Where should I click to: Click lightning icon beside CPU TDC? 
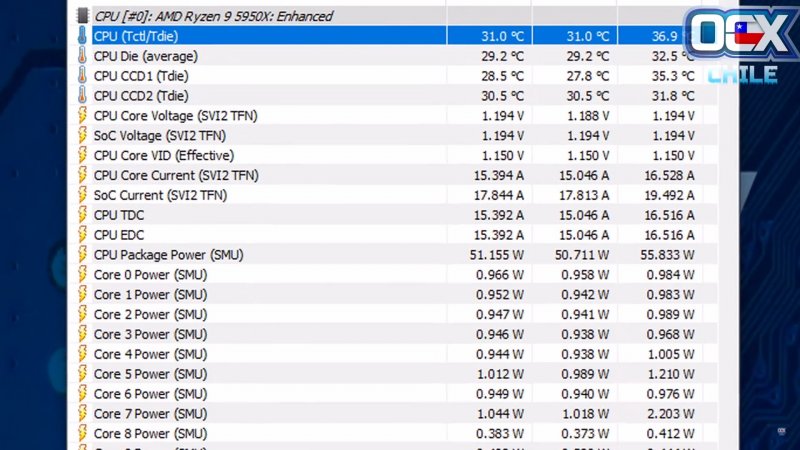click(x=82, y=215)
